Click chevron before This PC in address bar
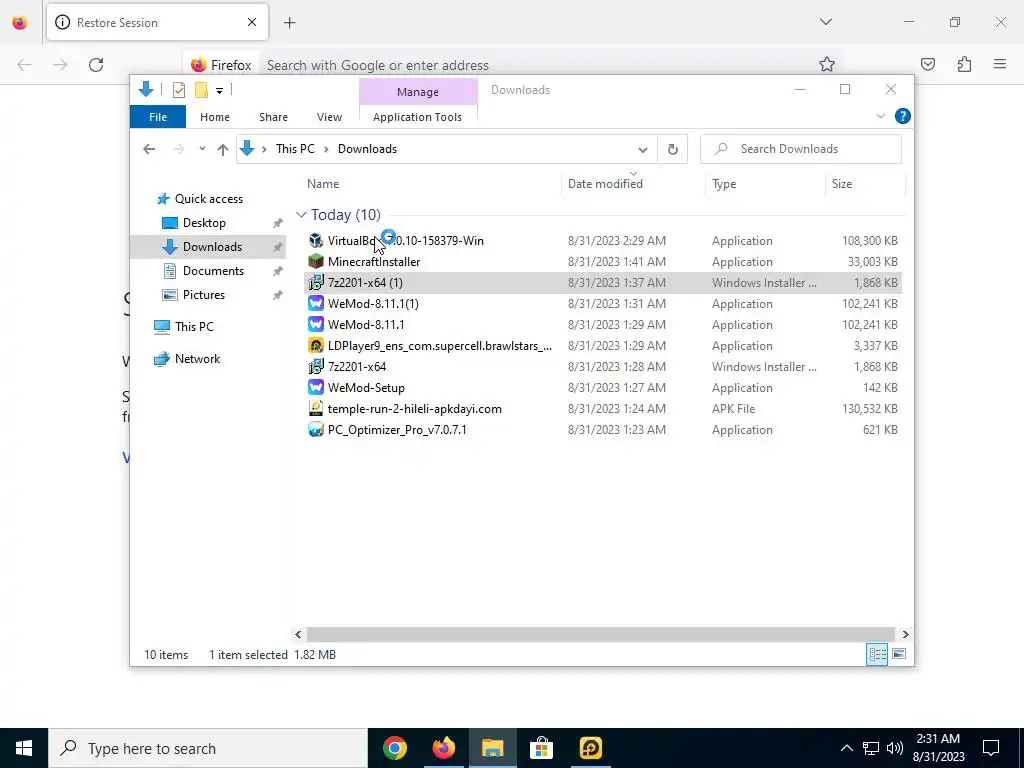This screenshot has height=768, width=1024. click(264, 150)
